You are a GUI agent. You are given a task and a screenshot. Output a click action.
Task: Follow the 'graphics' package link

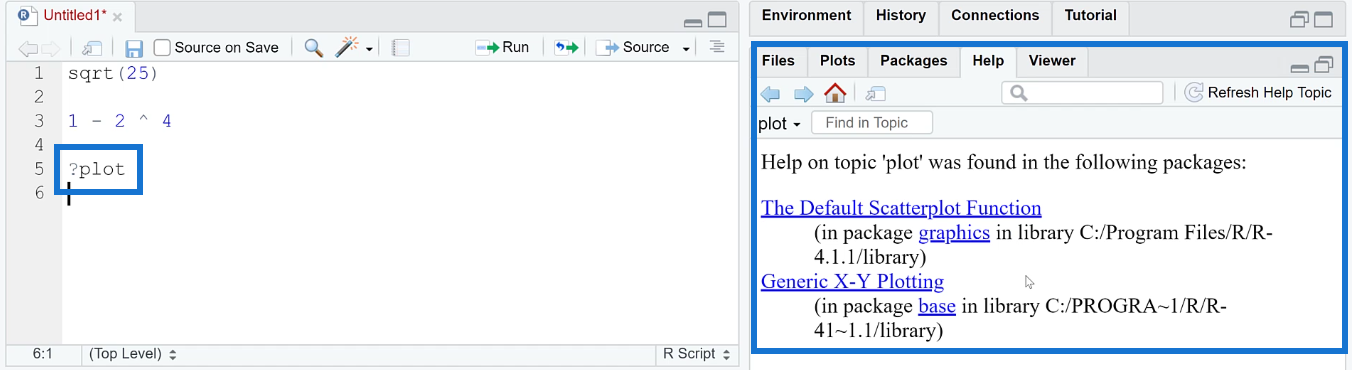tap(954, 233)
